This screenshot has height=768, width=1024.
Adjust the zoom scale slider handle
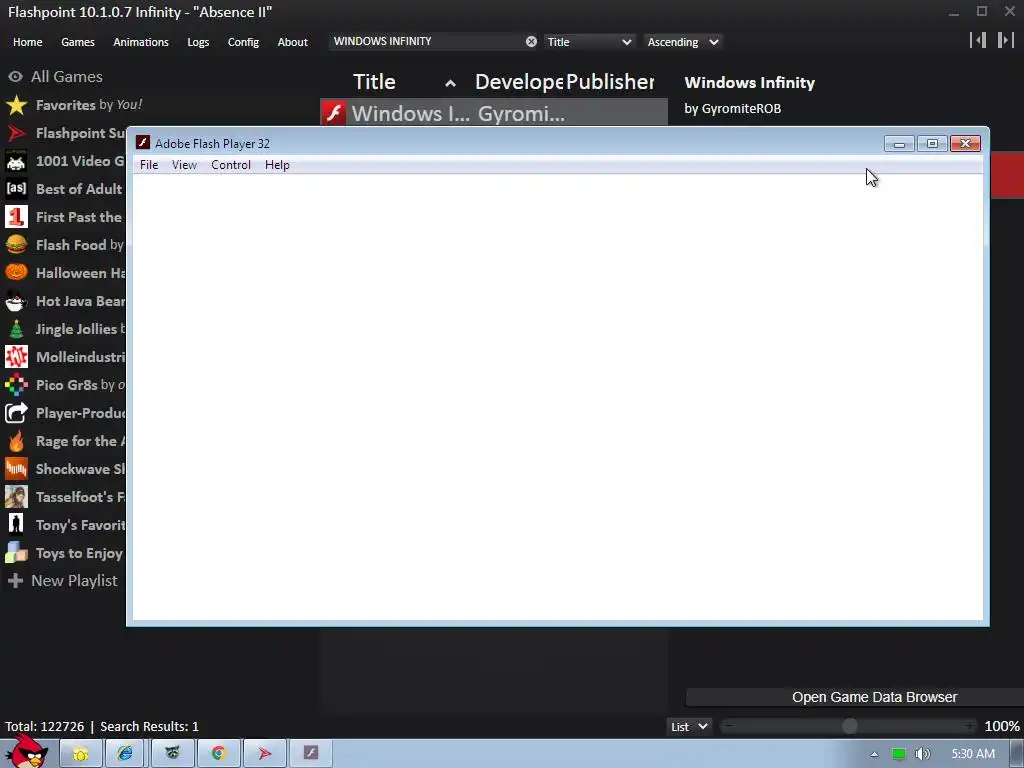tap(850, 726)
